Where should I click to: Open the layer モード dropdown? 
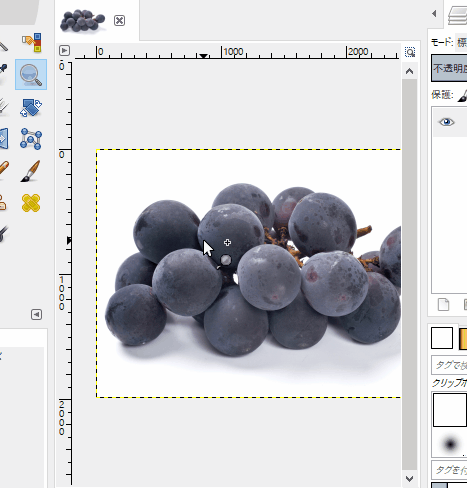click(x=461, y=42)
